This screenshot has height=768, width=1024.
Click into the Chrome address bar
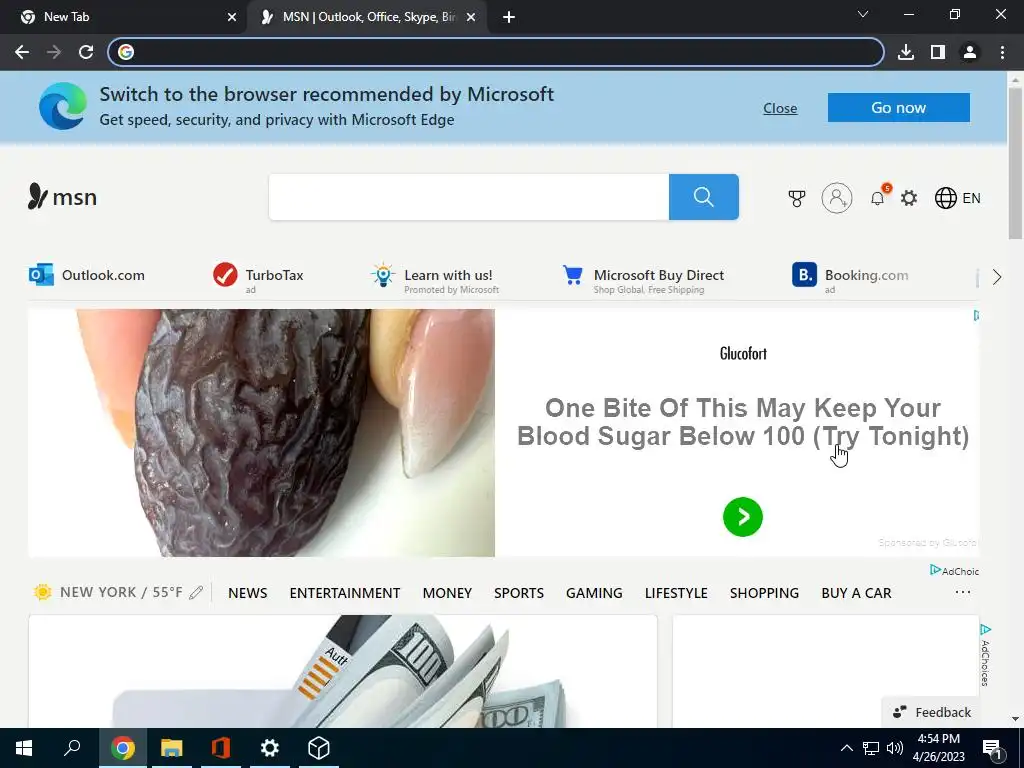tap(496, 52)
